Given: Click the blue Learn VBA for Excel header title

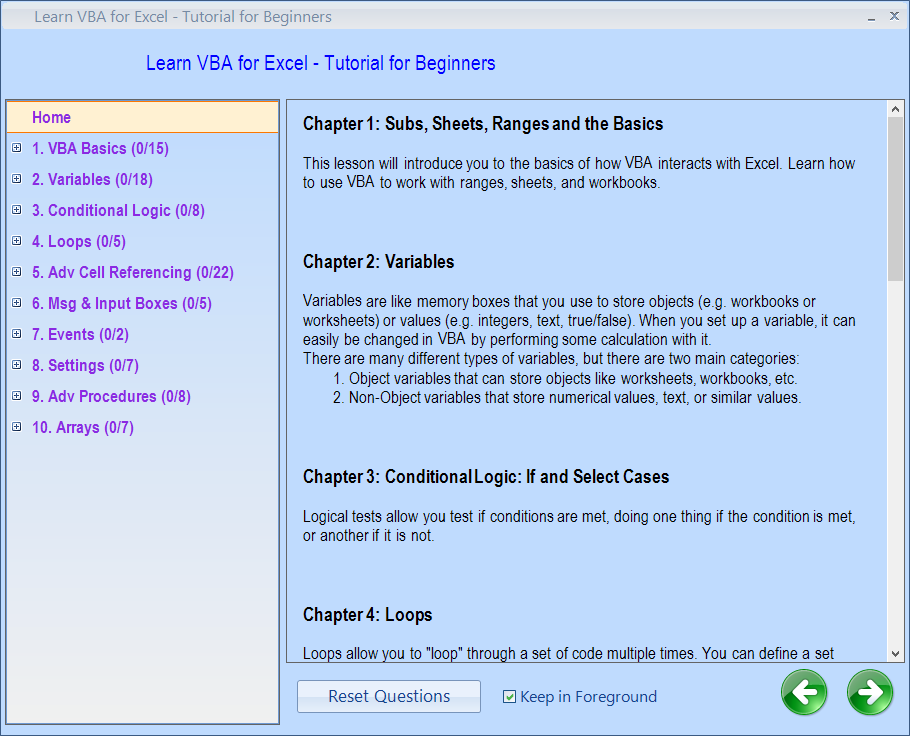Looking at the screenshot, I should click(320, 63).
